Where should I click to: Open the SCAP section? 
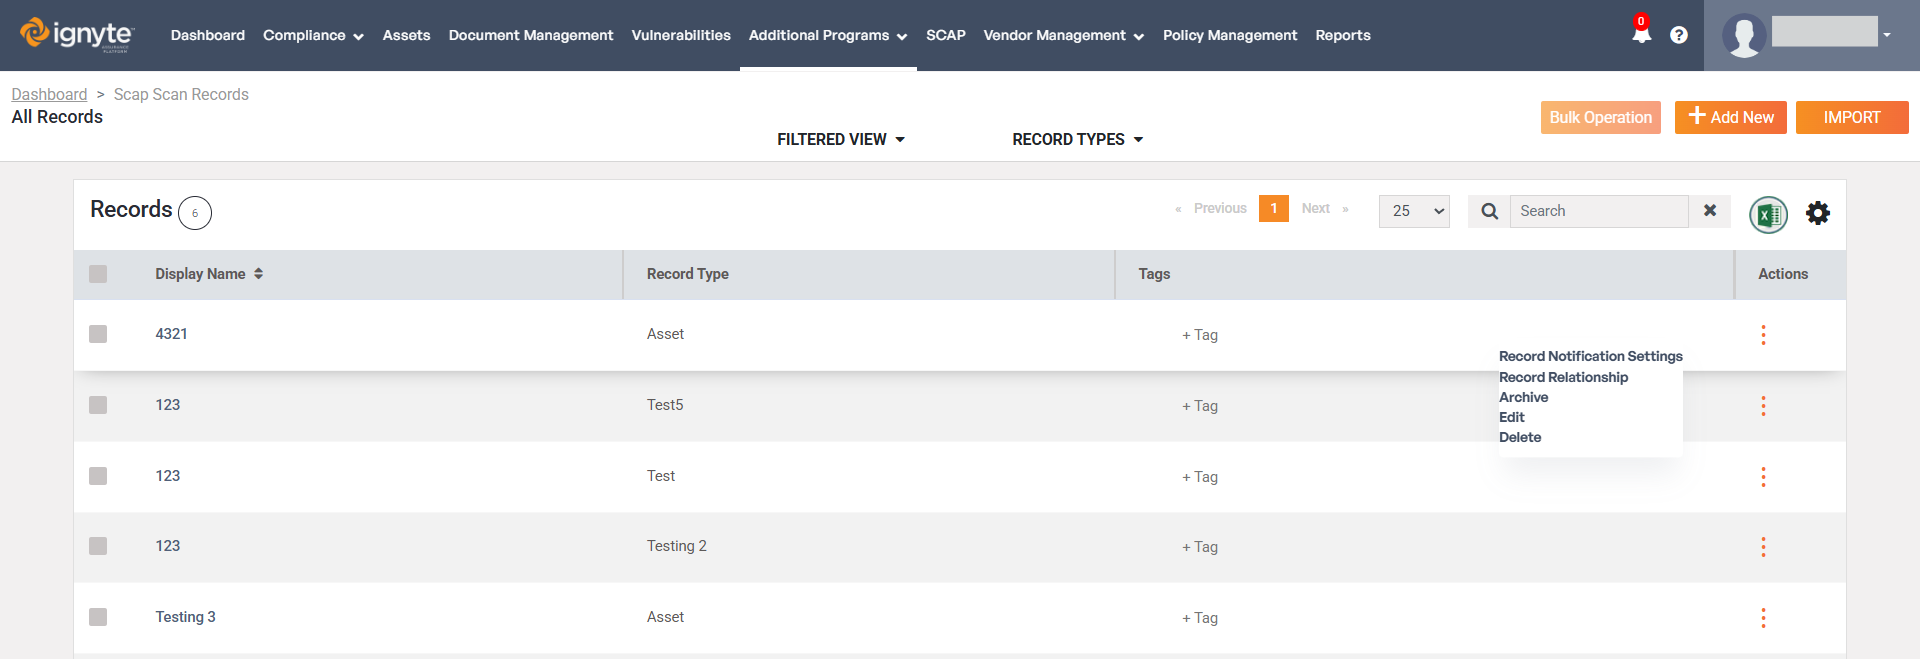click(946, 35)
